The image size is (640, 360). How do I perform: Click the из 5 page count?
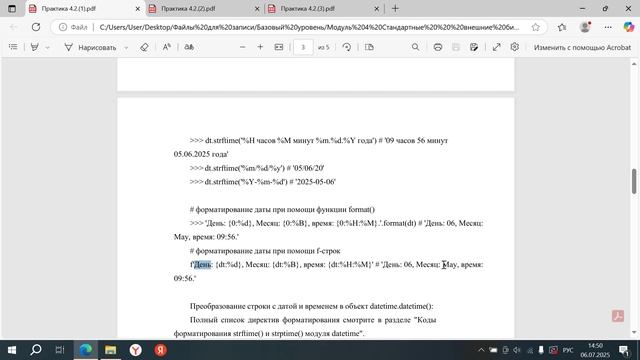pyautogui.click(x=323, y=48)
